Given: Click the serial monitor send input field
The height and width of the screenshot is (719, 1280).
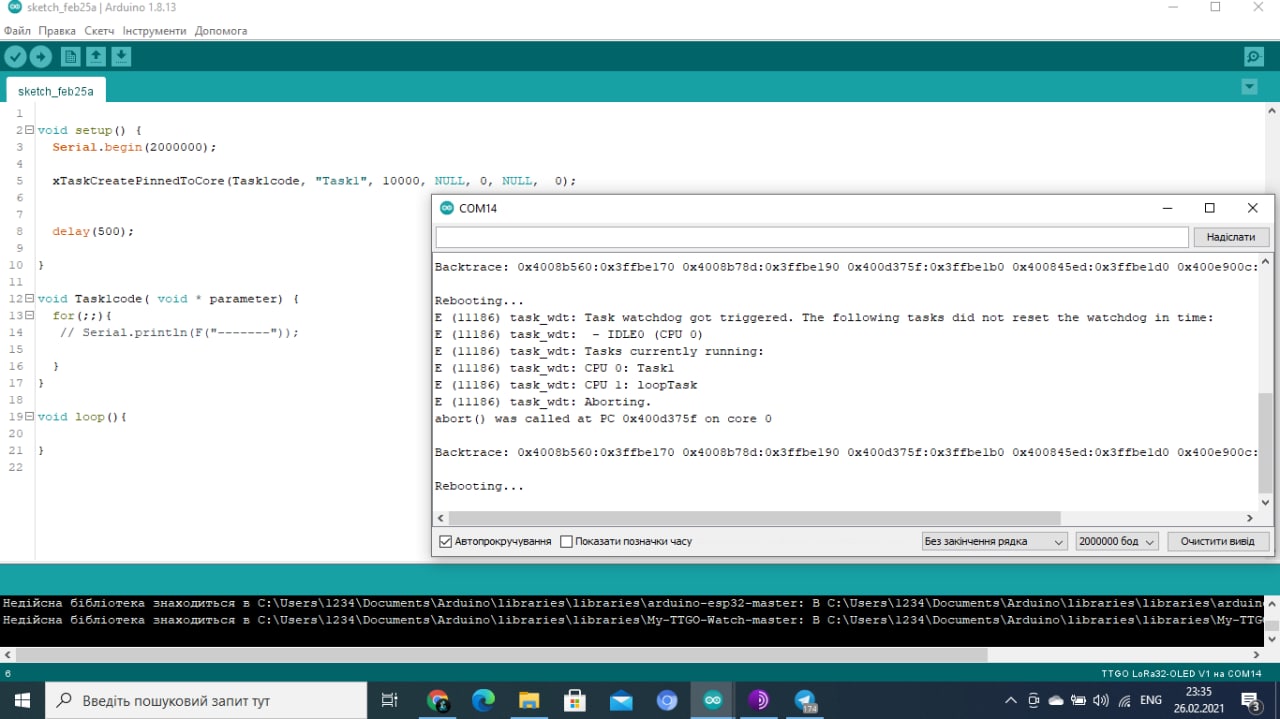Looking at the screenshot, I should click(812, 237).
